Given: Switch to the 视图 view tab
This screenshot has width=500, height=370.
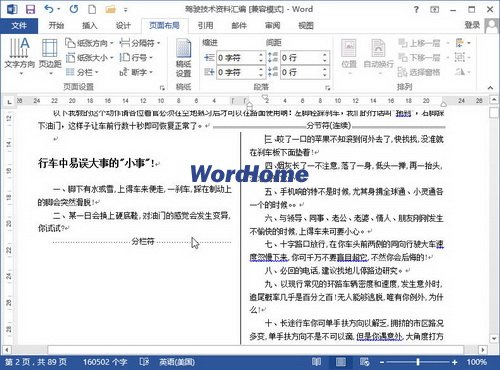Looking at the screenshot, I should [306, 26].
